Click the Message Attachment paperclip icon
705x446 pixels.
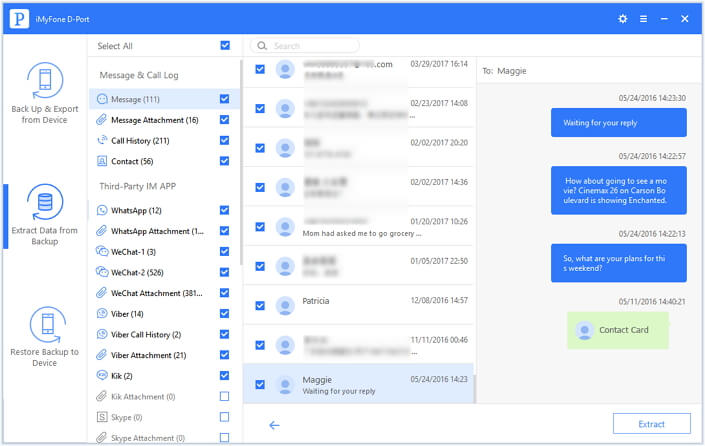point(102,120)
